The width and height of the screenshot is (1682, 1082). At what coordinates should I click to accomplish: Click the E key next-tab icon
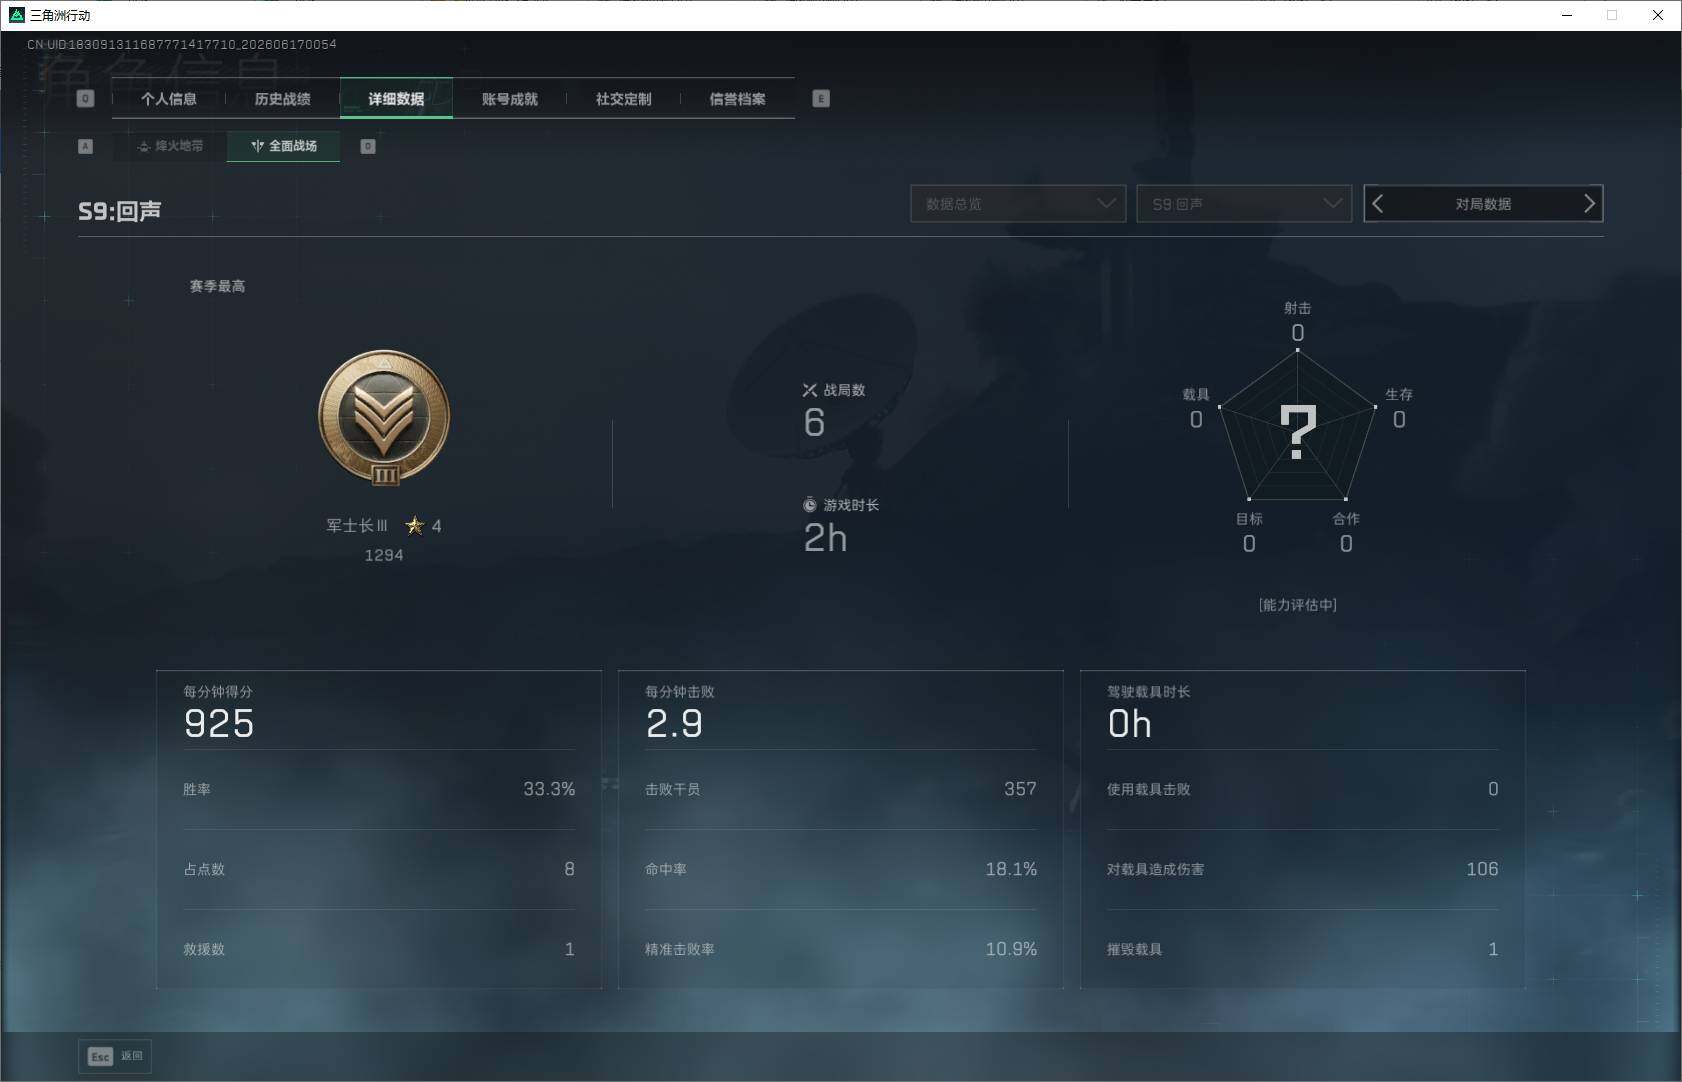[x=821, y=99]
